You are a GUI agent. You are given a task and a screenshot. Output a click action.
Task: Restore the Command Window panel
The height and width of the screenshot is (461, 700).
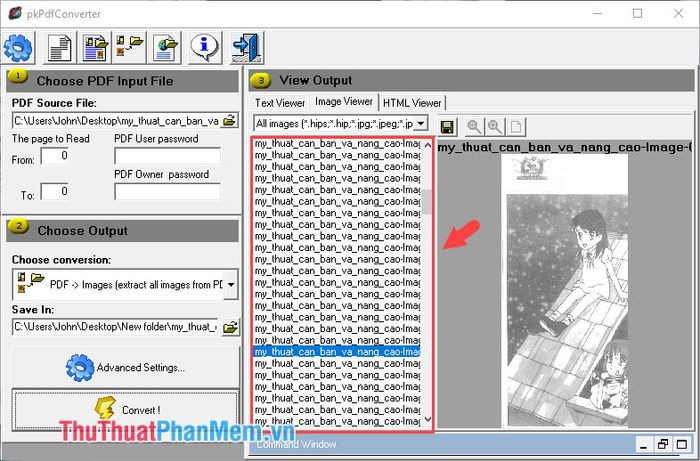(663, 444)
